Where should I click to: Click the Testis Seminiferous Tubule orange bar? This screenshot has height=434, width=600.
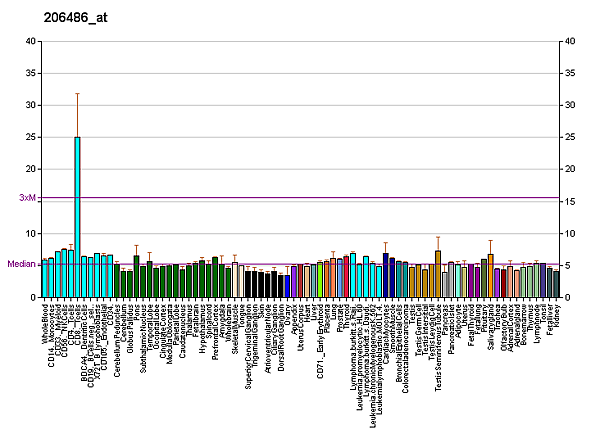[438, 274]
